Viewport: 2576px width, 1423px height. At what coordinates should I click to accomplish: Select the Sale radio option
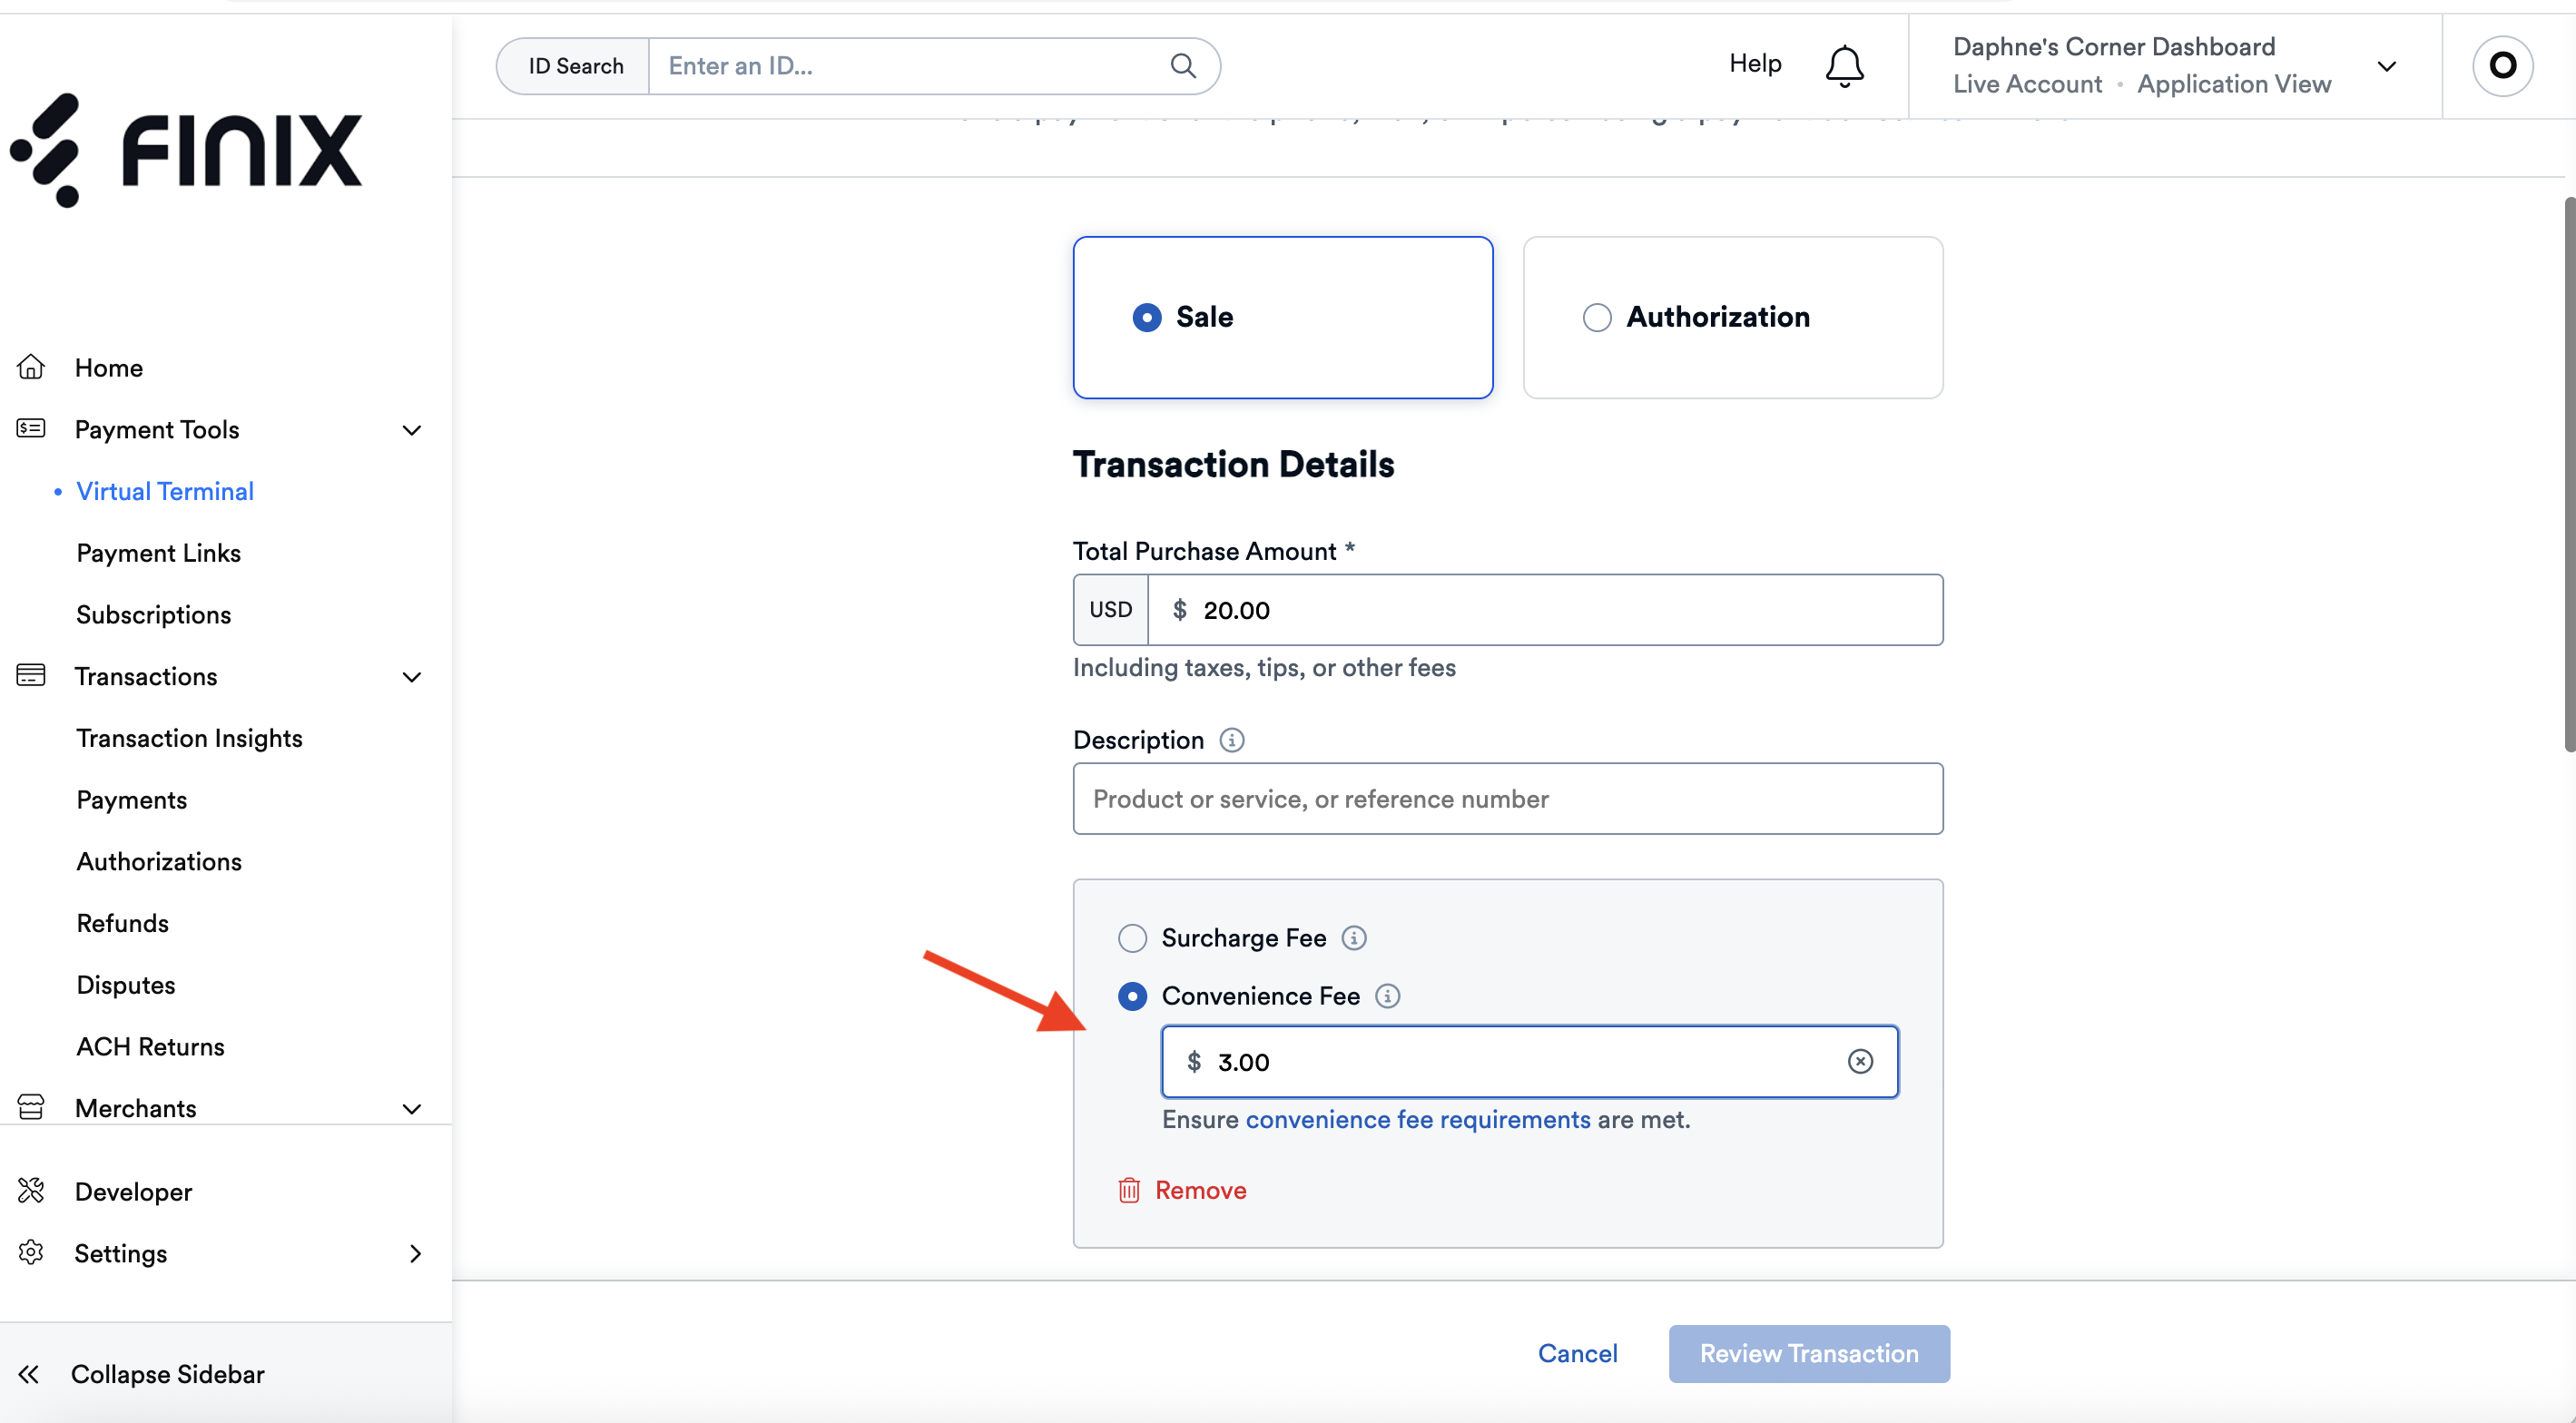[x=1146, y=317]
